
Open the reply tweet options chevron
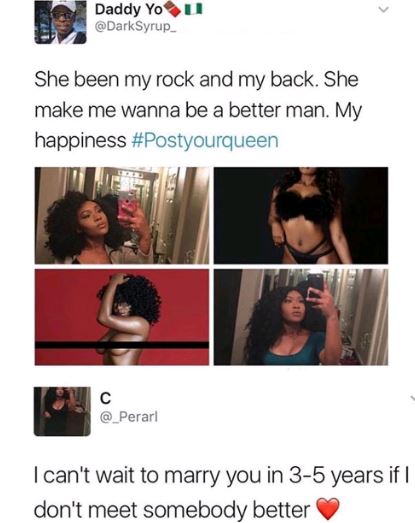(412, 398)
